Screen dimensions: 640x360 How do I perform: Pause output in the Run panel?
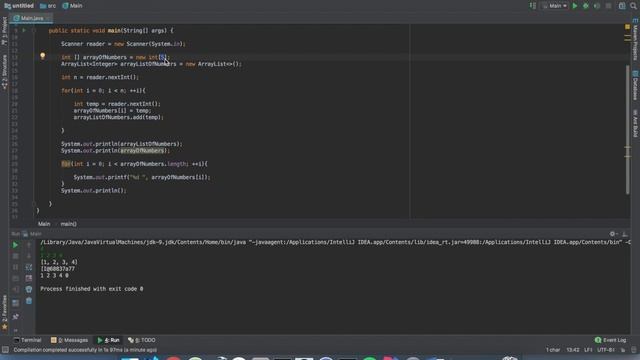click(x=15, y=267)
